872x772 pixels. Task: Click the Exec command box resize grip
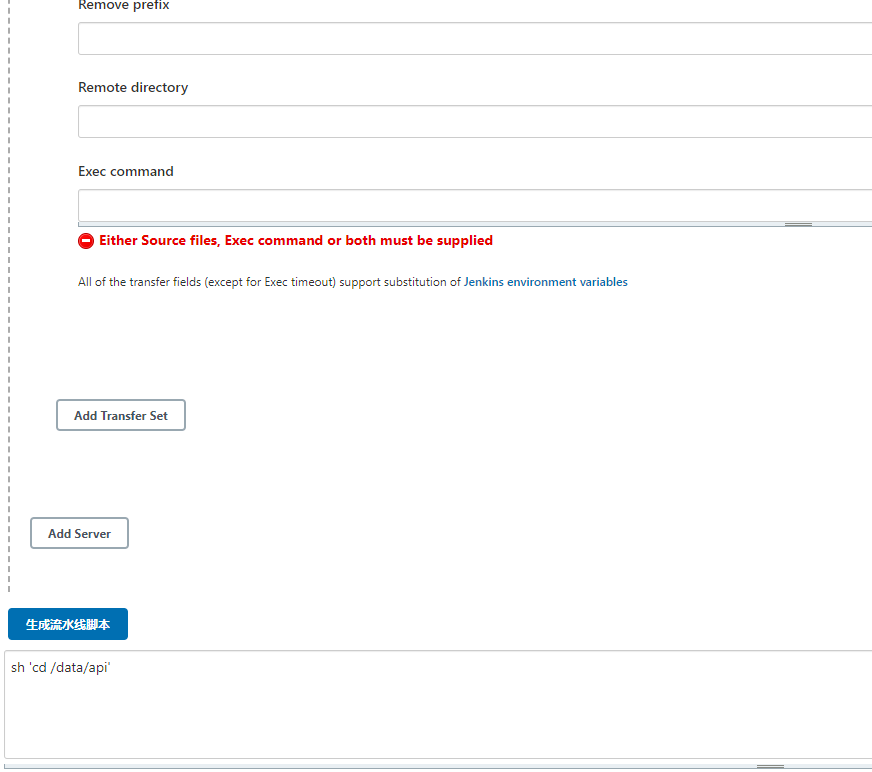point(798,224)
